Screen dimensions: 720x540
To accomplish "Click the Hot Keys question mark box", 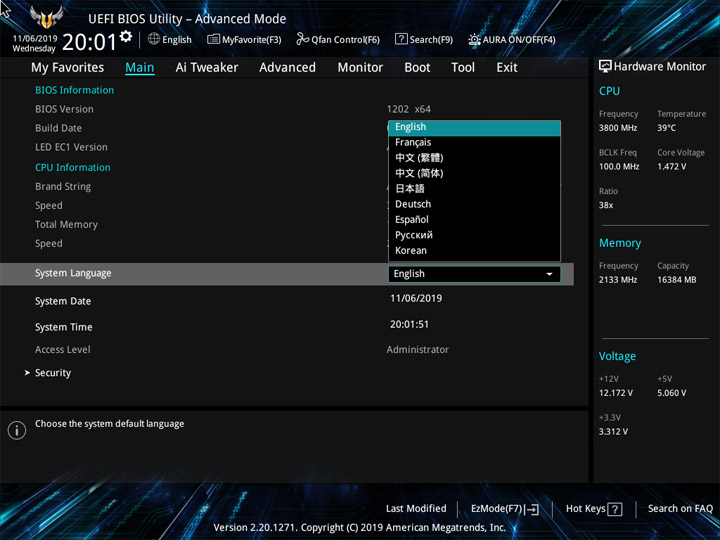I will 614,509.
